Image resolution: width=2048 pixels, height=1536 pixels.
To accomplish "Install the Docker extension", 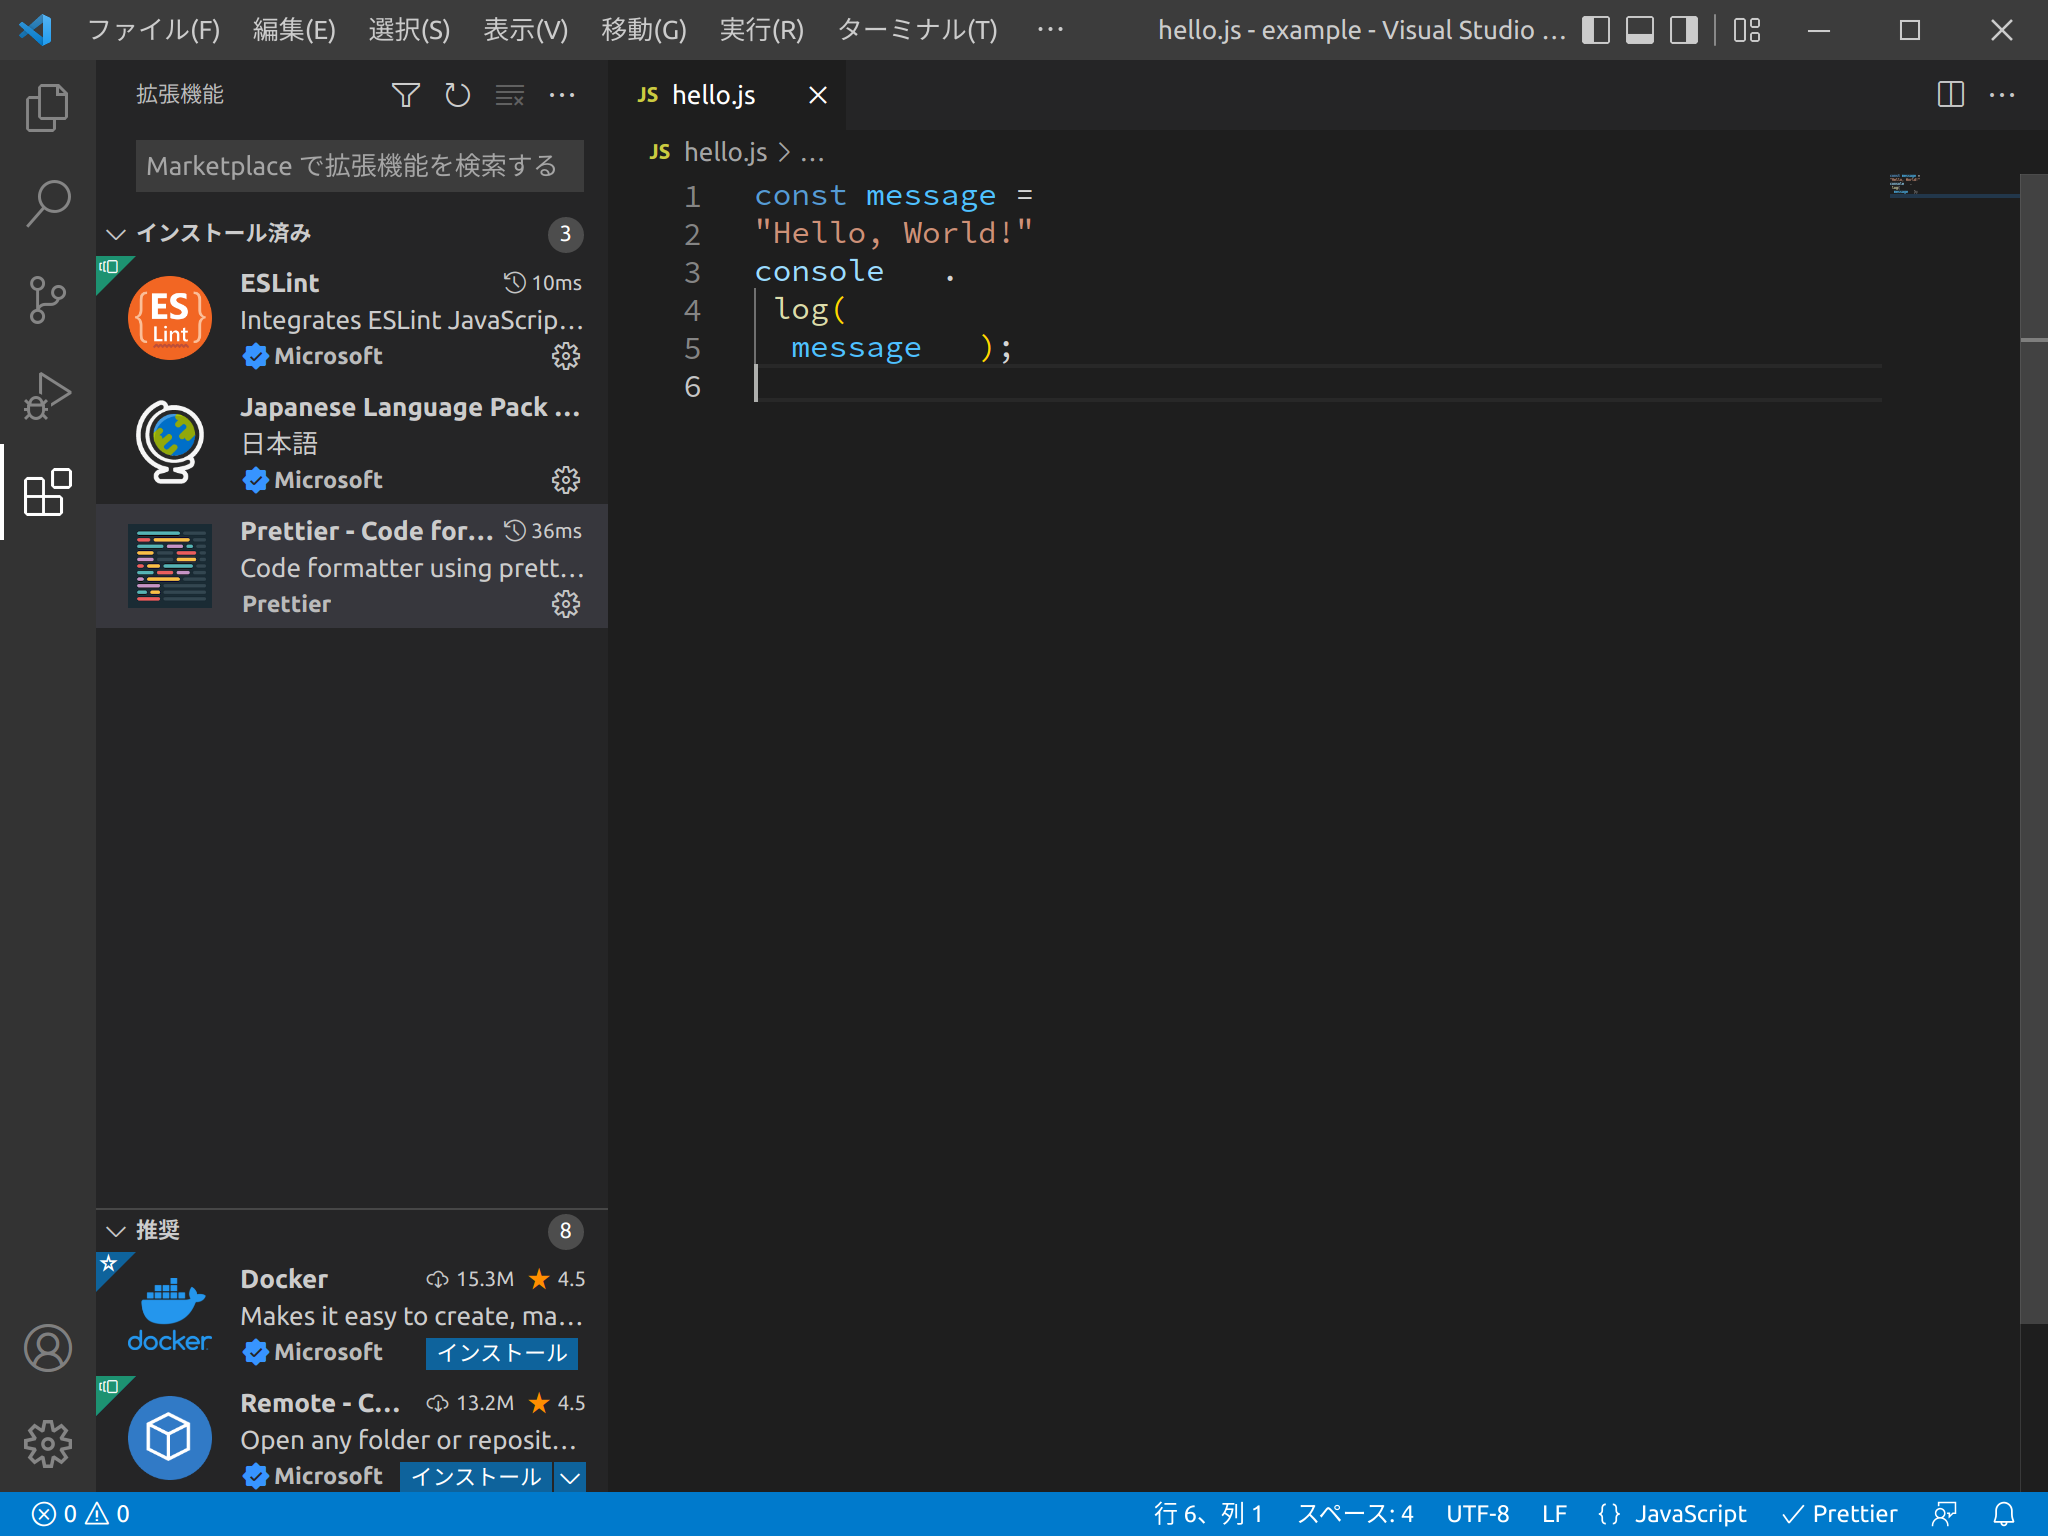I will (x=501, y=1353).
